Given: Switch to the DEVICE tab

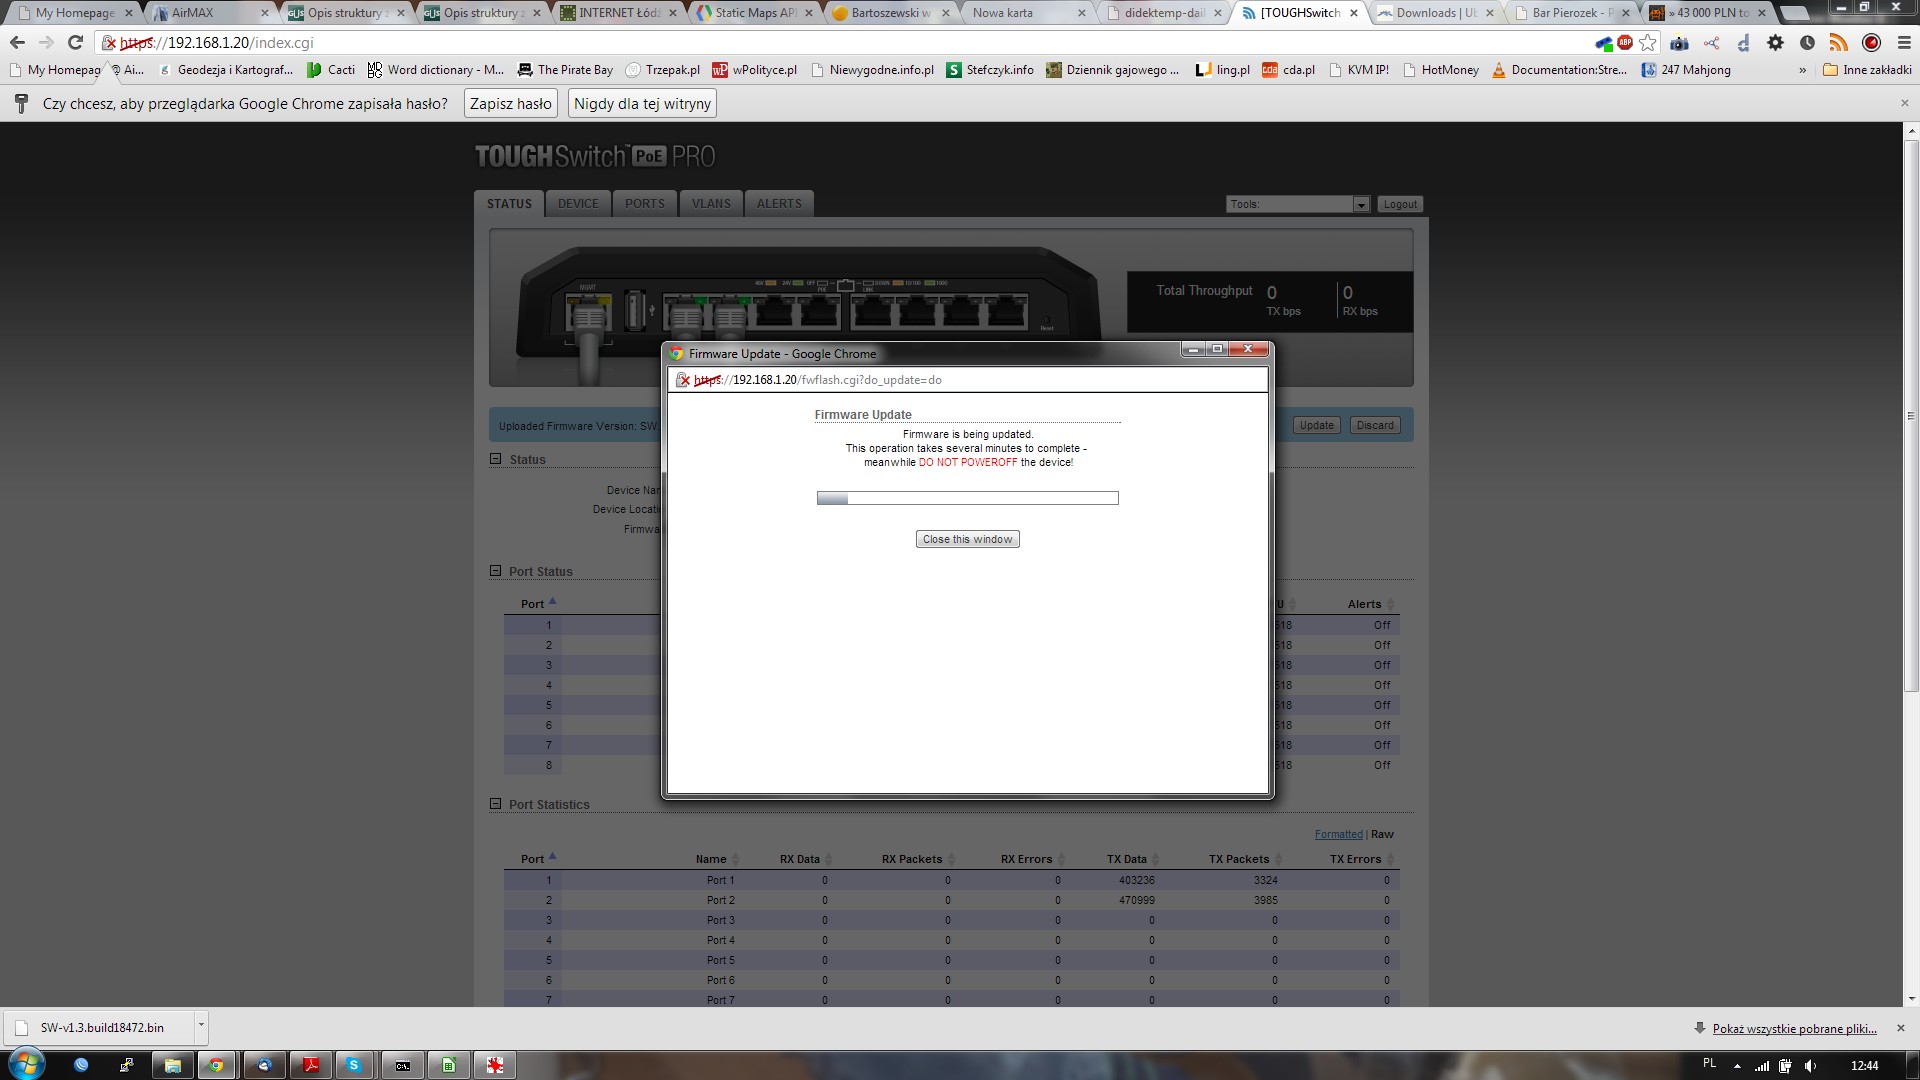Looking at the screenshot, I should [x=578, y=204].
